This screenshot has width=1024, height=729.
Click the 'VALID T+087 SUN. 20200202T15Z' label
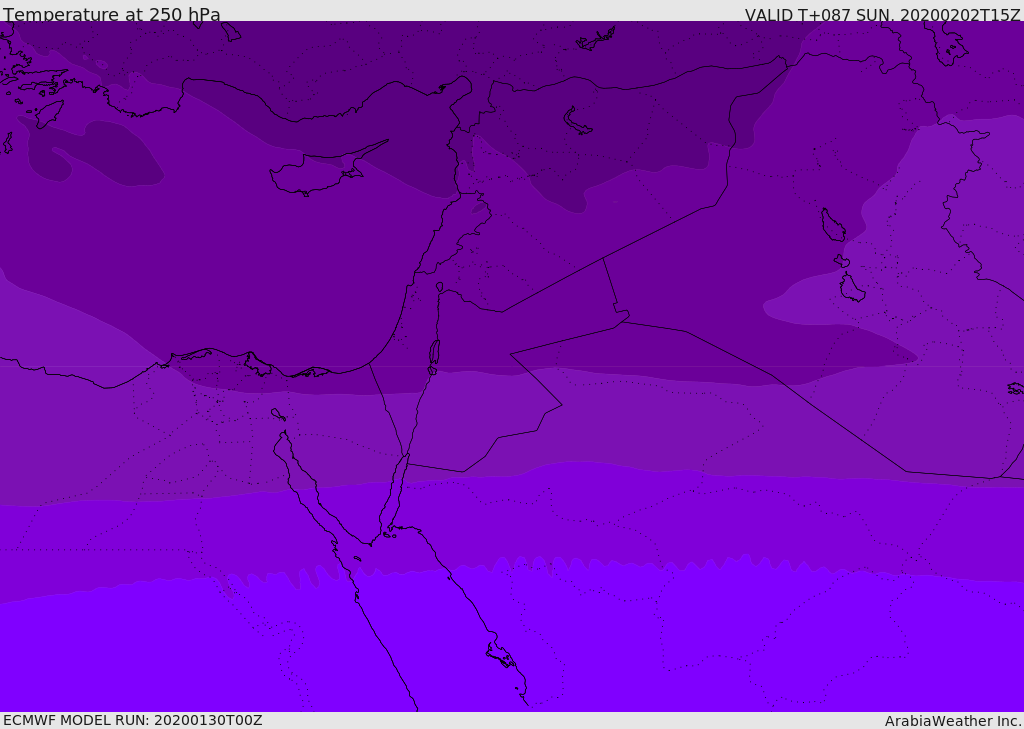coord(882,15)
